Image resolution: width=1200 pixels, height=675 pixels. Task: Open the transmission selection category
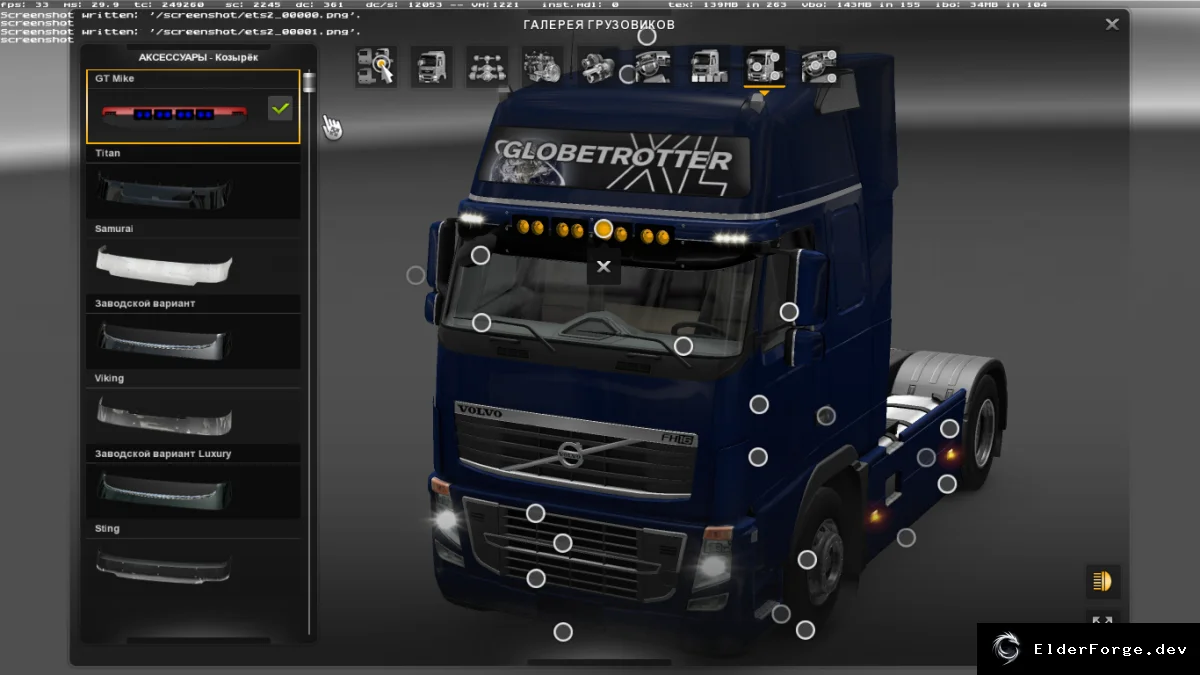[x=598, y=67]
